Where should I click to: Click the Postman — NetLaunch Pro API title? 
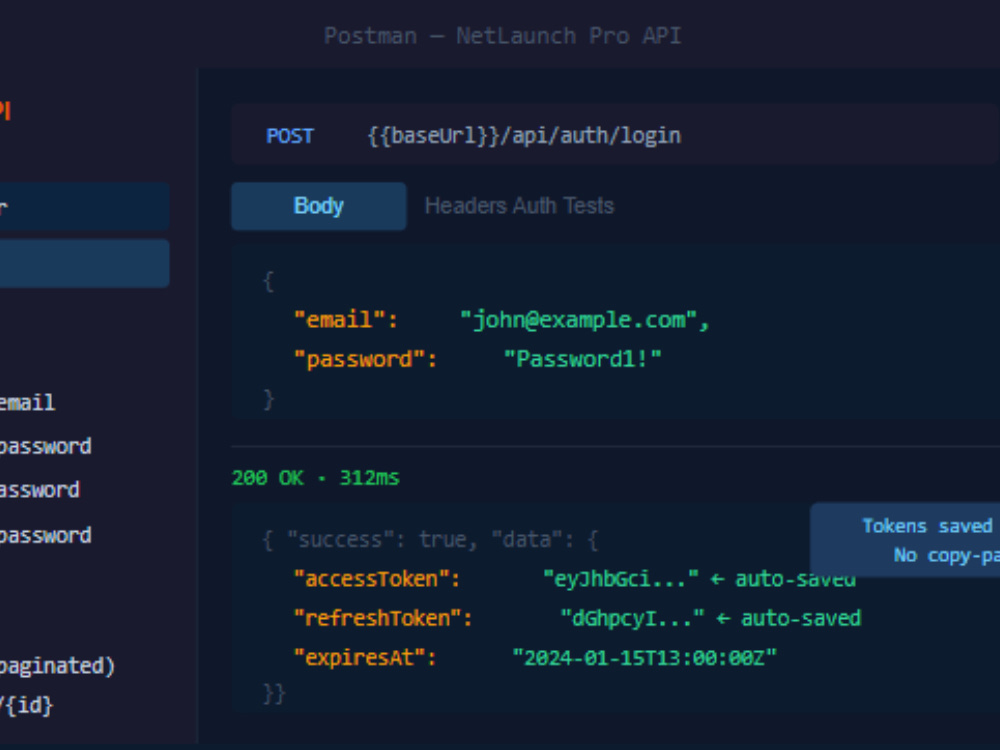click(x=503, y=36)
